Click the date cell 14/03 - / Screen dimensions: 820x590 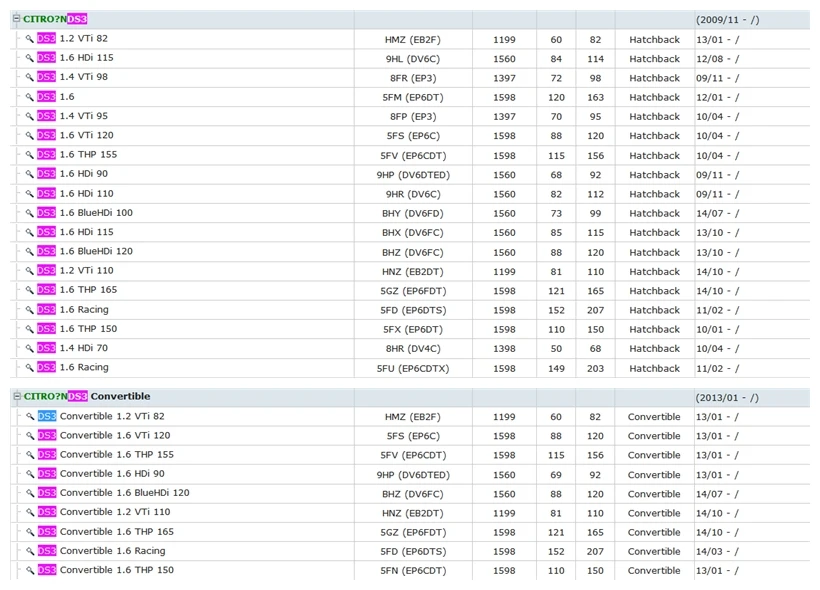(x=717, y=551)
